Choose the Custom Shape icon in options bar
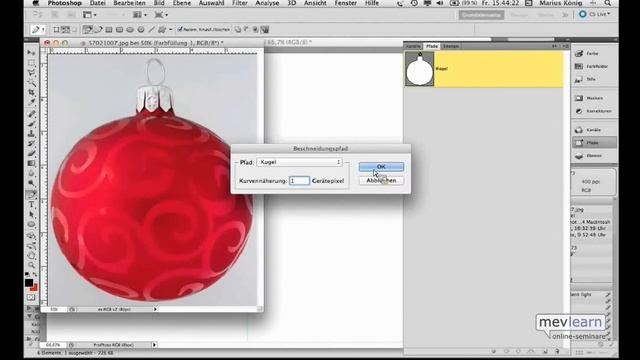The image size is (640, 360). 162,29
